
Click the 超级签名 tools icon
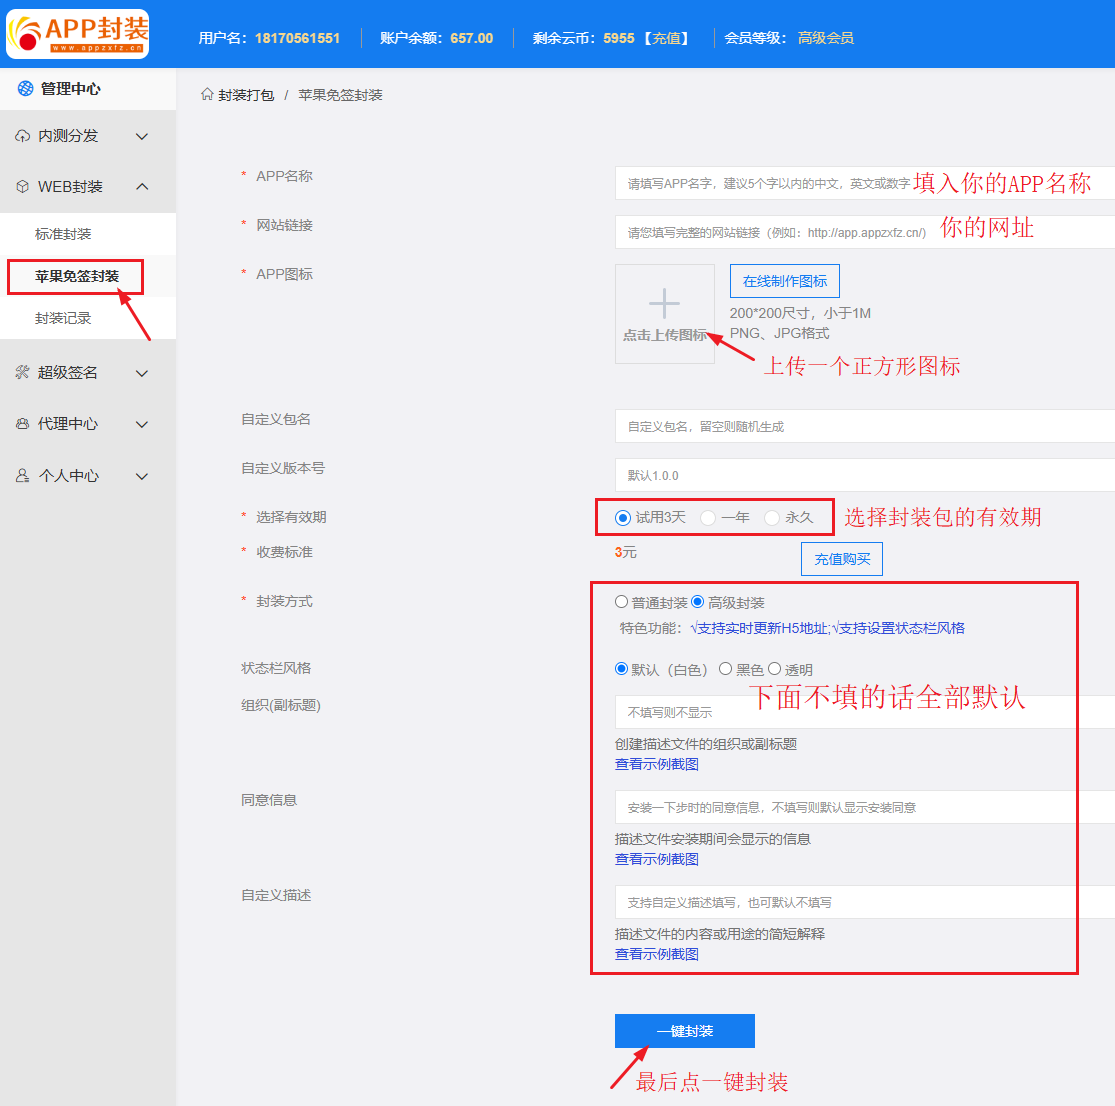(x=22, y=373)
